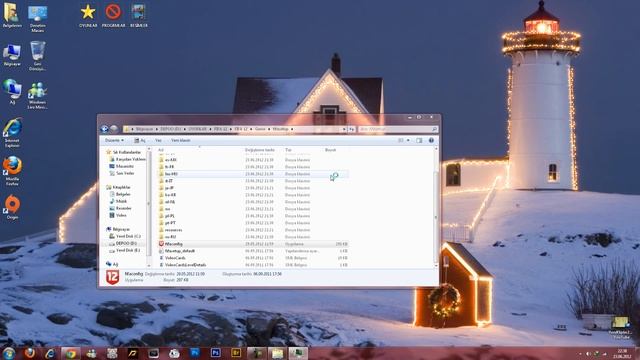The image size is (640, 360).
Task: Refresh the folder via address bar refresh icon
Action: point(351,129)
